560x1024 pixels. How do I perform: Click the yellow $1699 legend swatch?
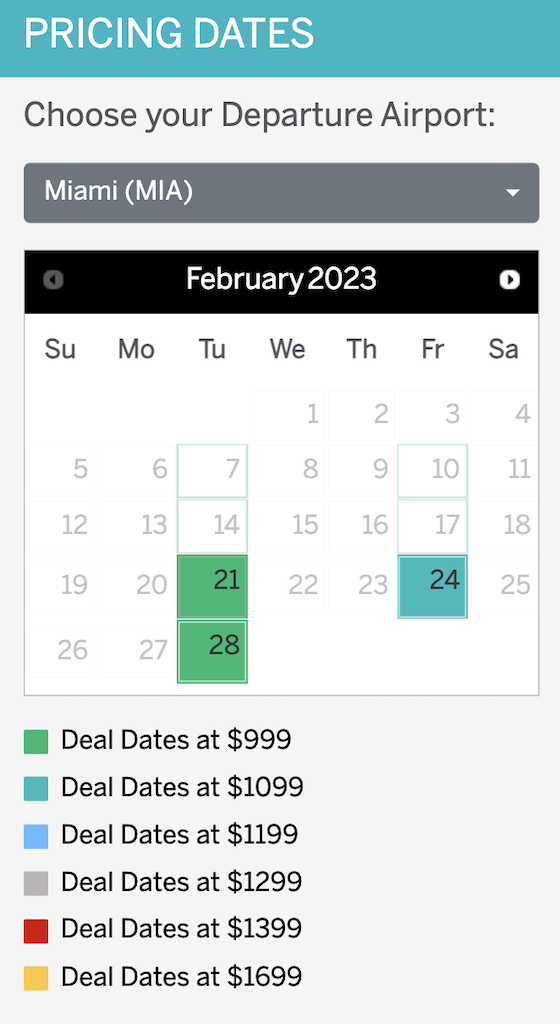tap(36, 978)
